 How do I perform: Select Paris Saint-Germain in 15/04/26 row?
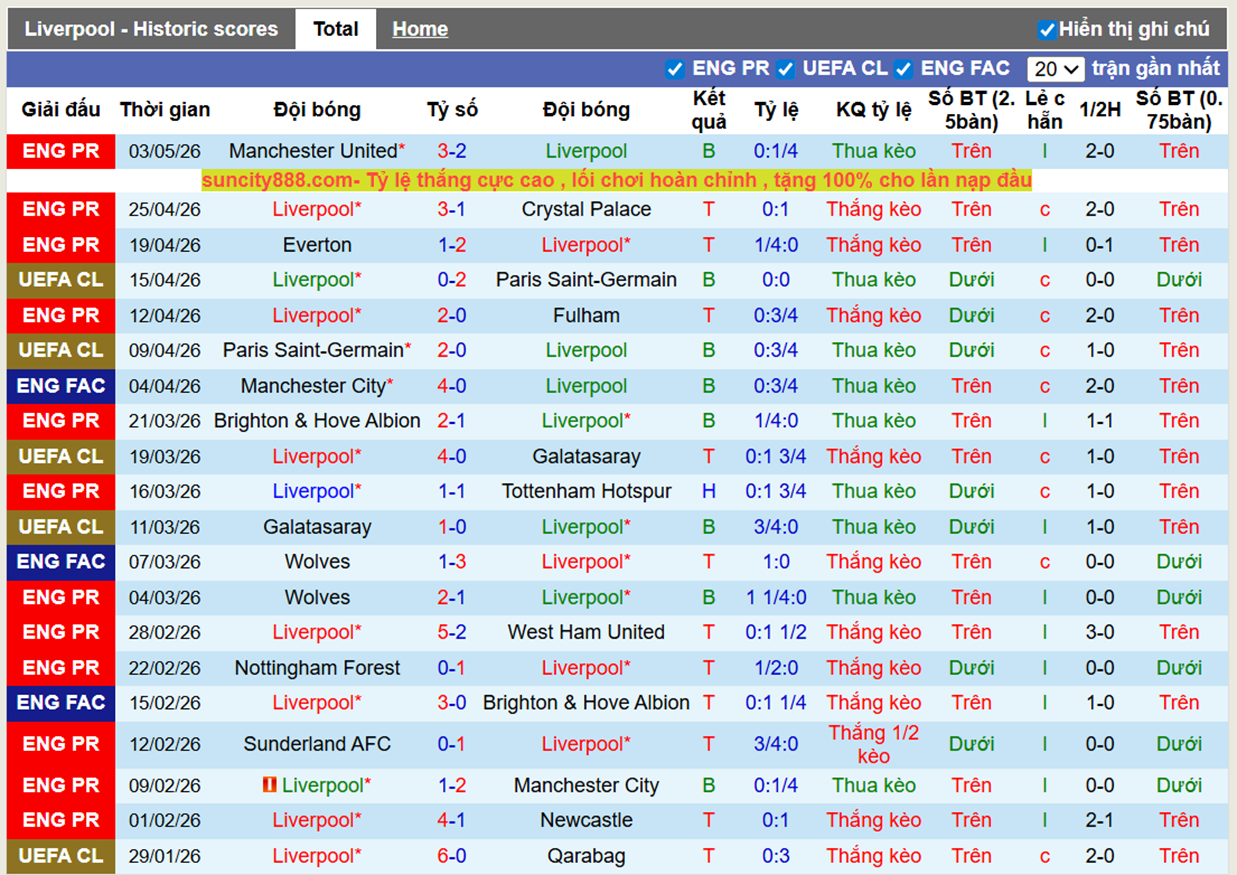(586, 280)
